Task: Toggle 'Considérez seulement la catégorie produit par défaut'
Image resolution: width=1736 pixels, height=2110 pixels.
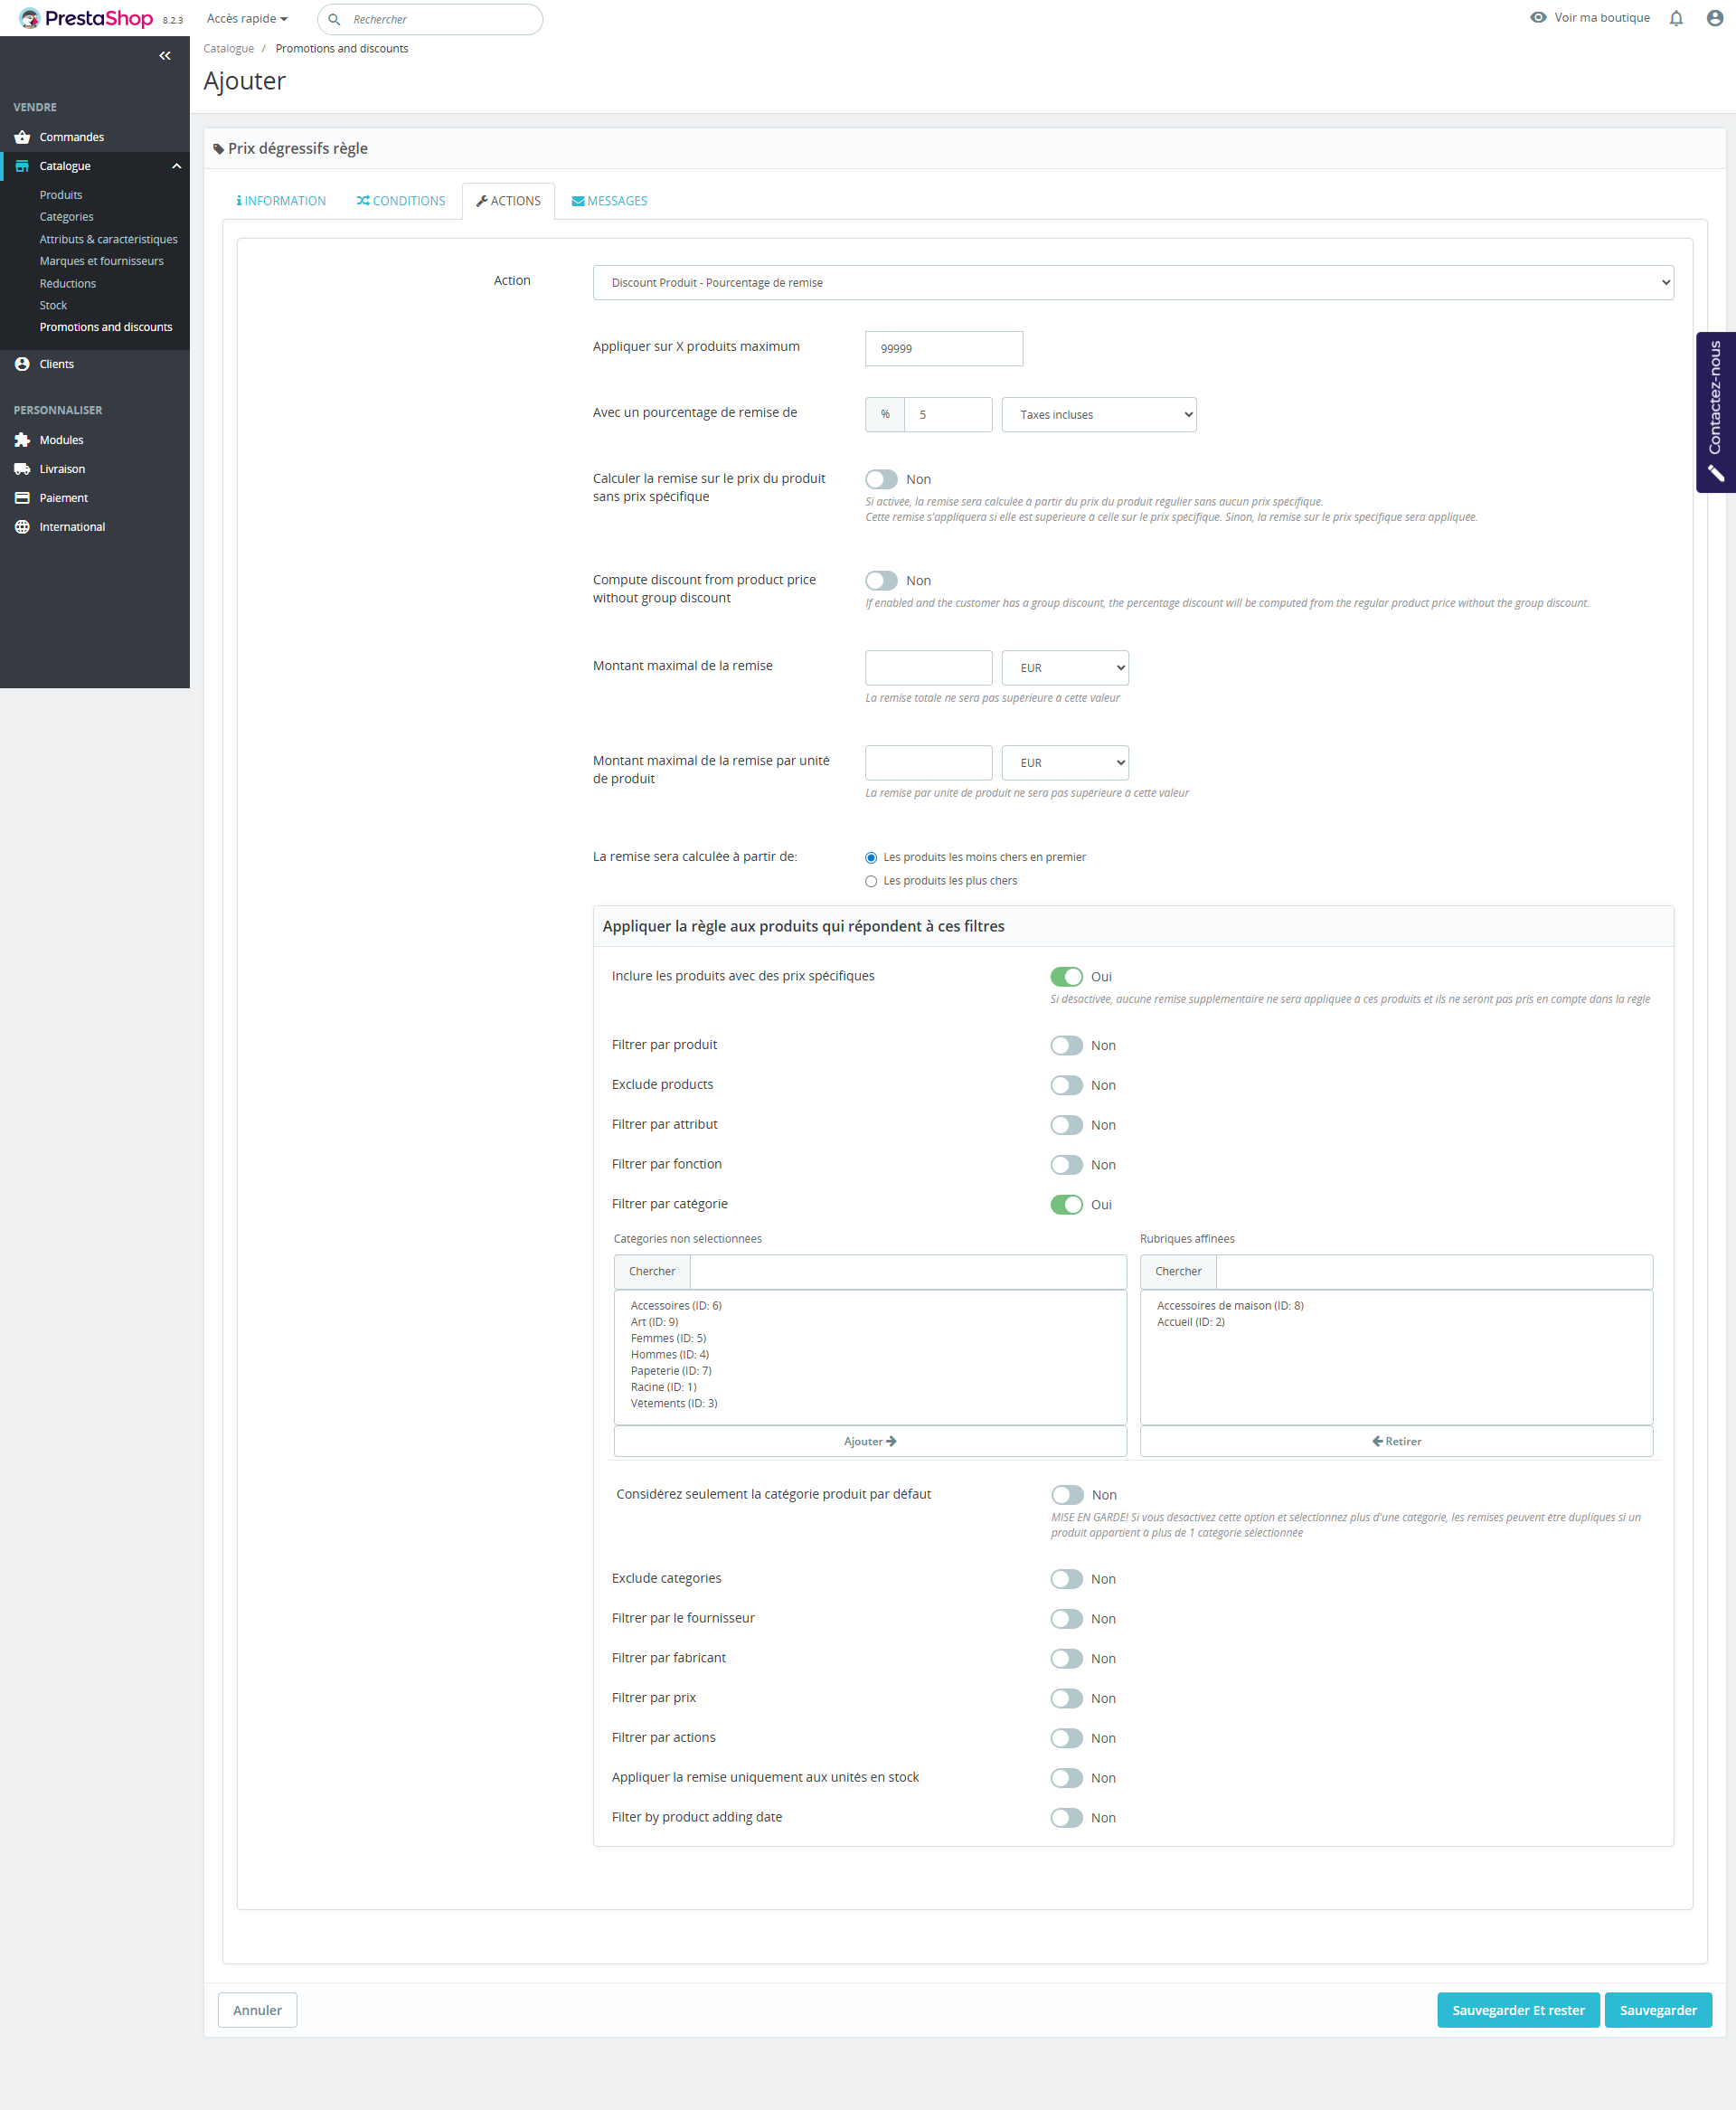Action: (x=1067, y=1494)
